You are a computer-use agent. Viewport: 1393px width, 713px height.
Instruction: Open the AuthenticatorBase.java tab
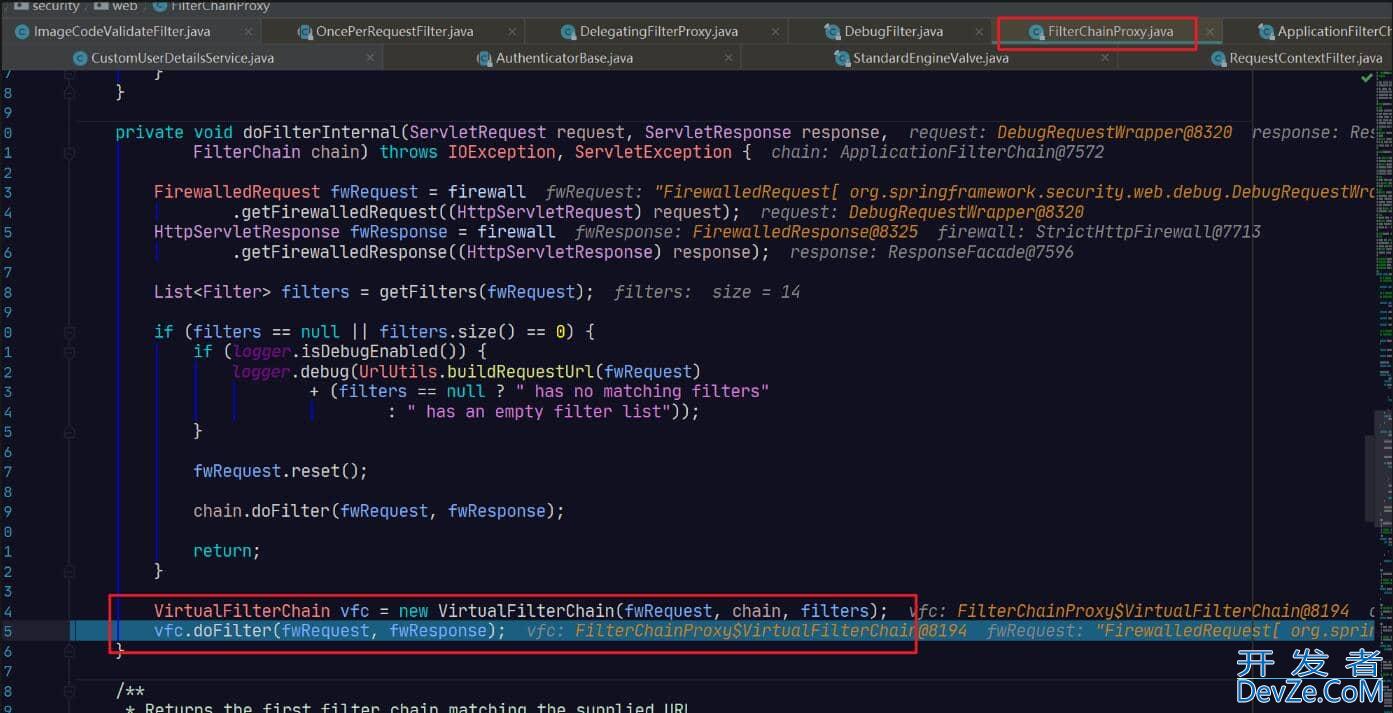pos(564,58)
